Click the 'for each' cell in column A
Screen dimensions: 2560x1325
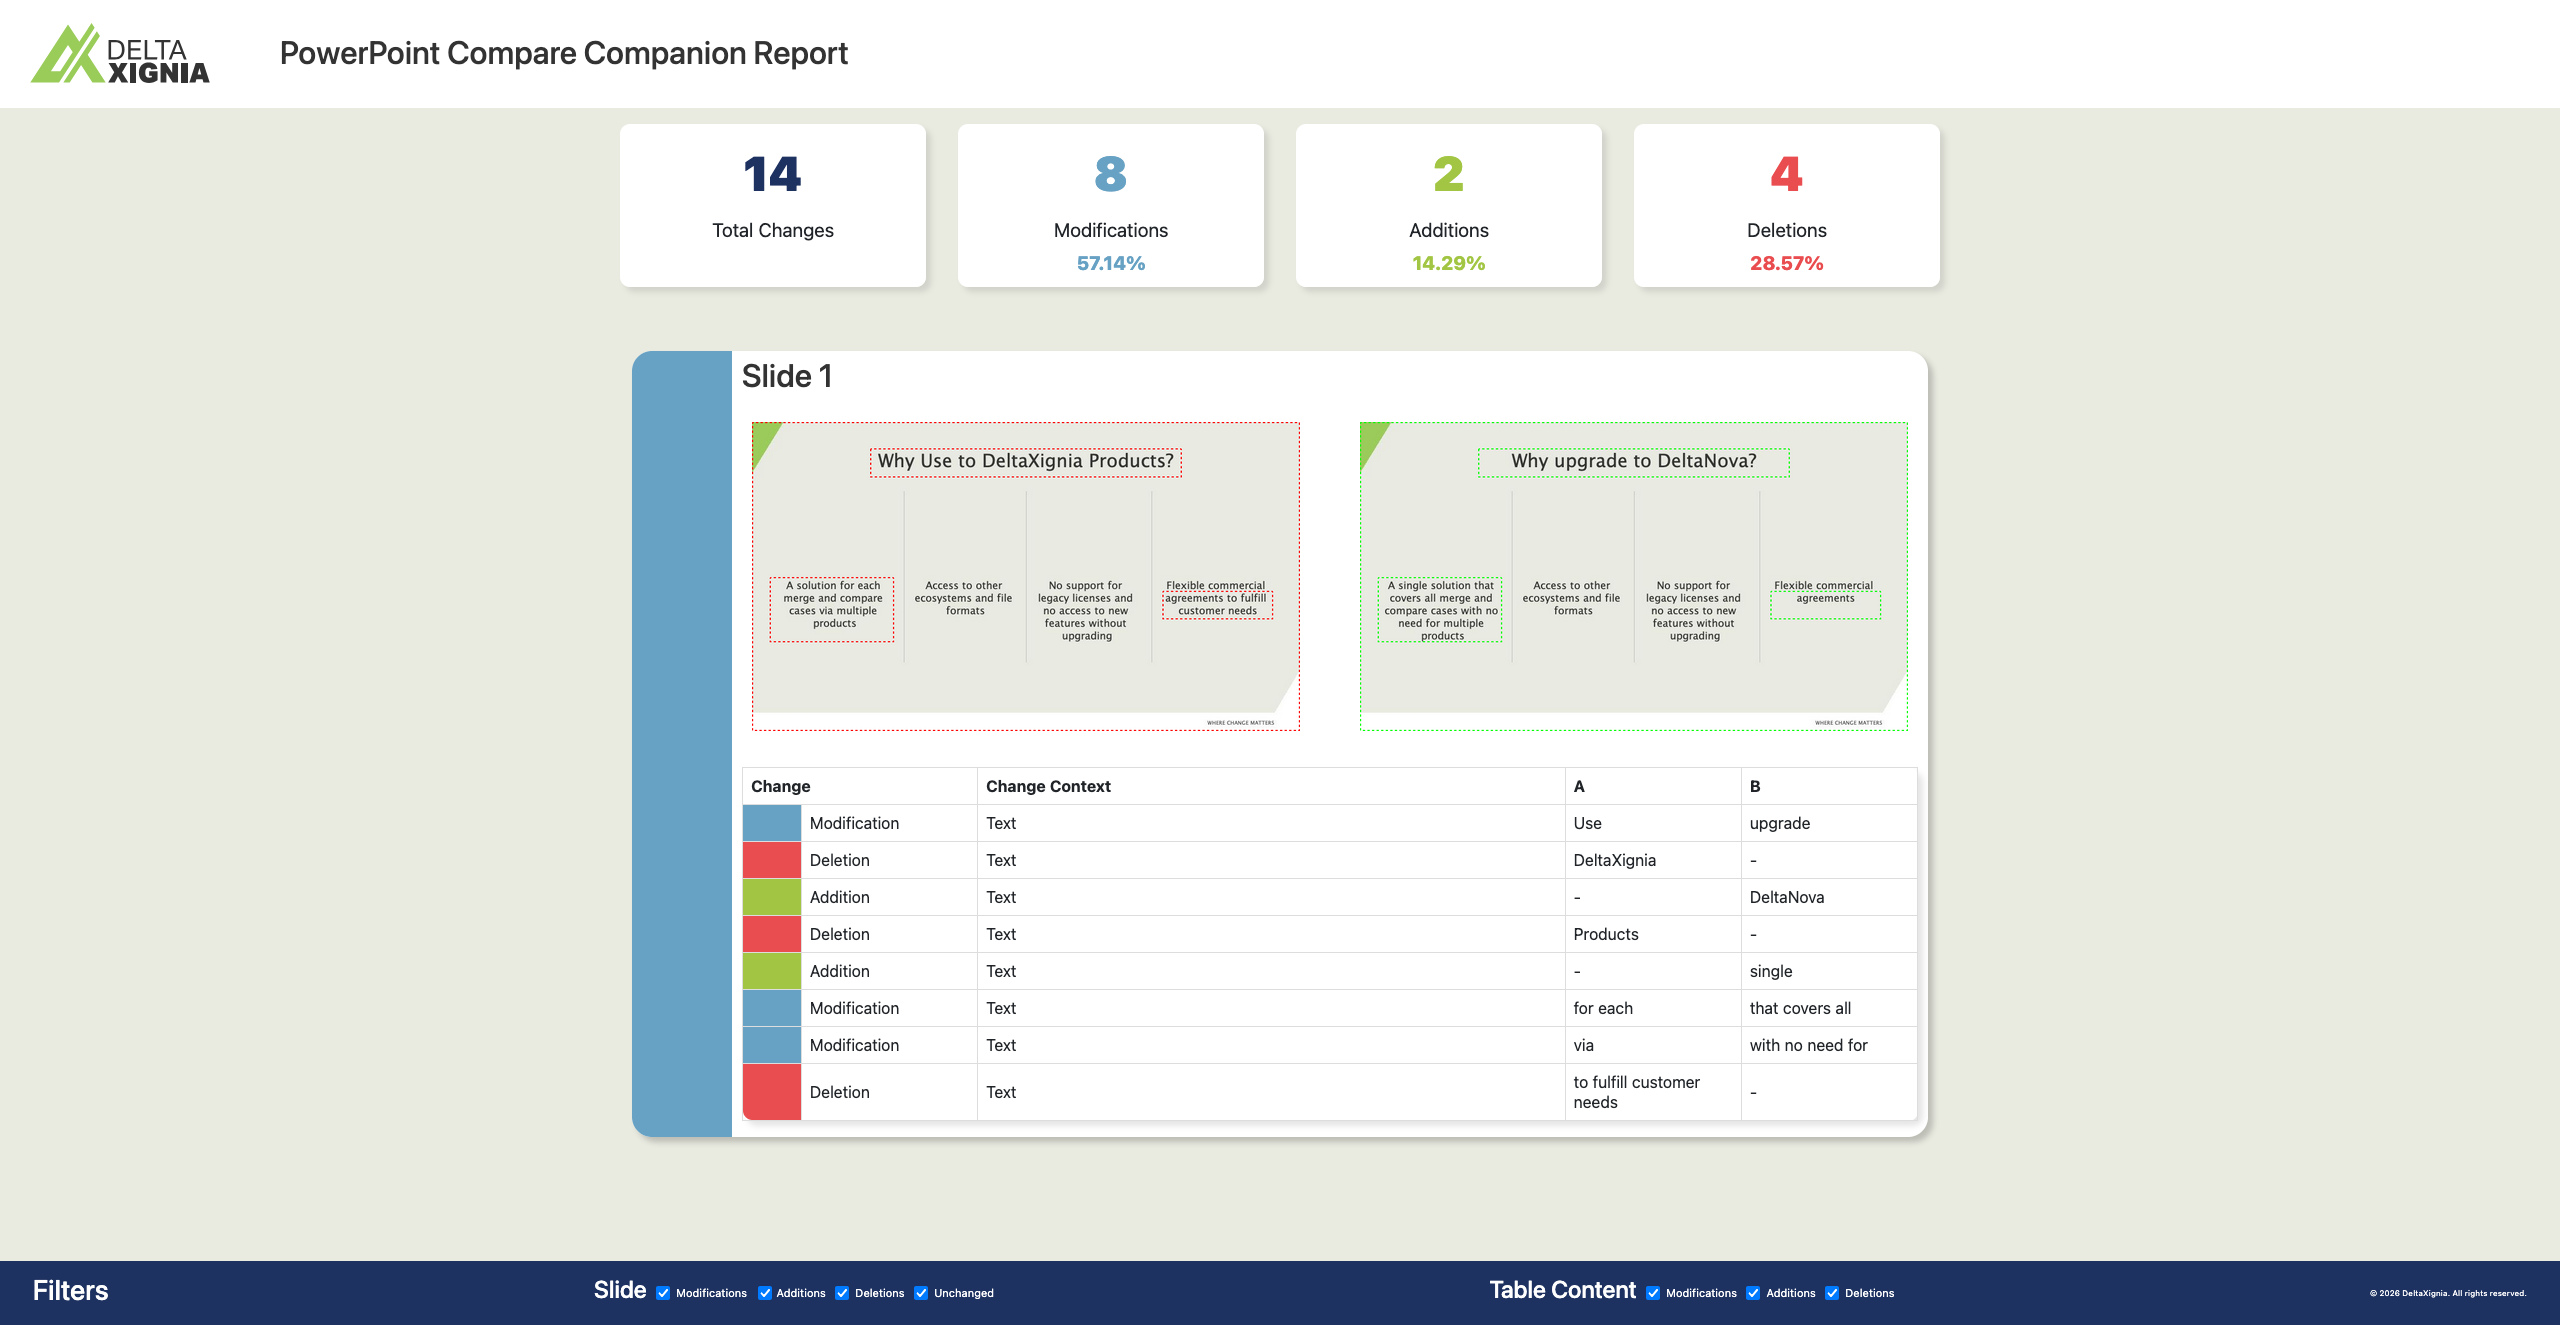[1653, 1008]
